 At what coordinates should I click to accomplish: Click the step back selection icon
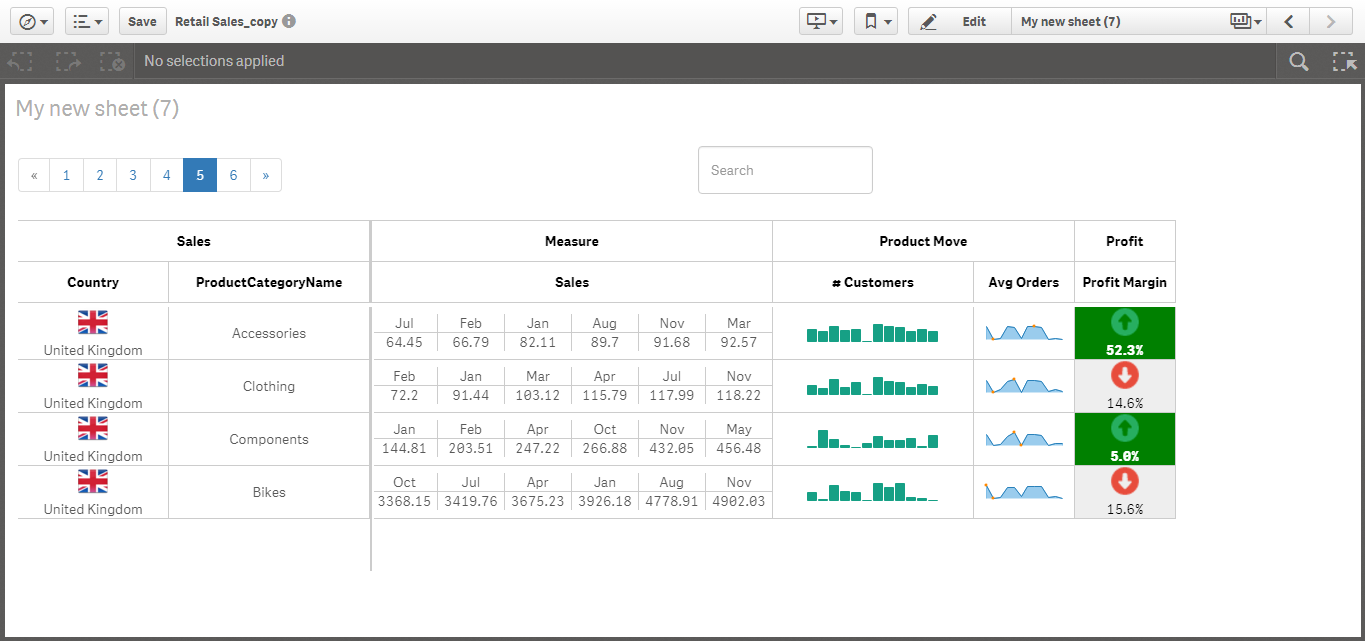click(20, 61)
